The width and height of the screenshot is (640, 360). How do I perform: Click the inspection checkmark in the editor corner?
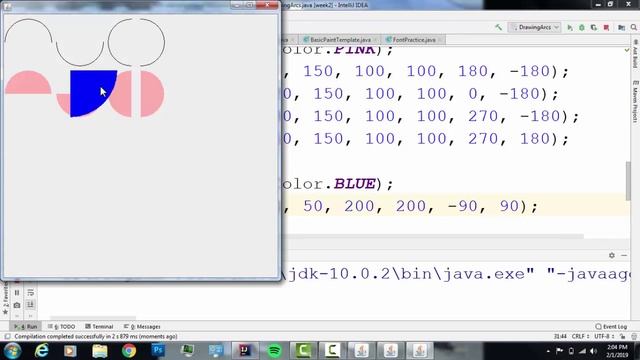coord(627,50)
